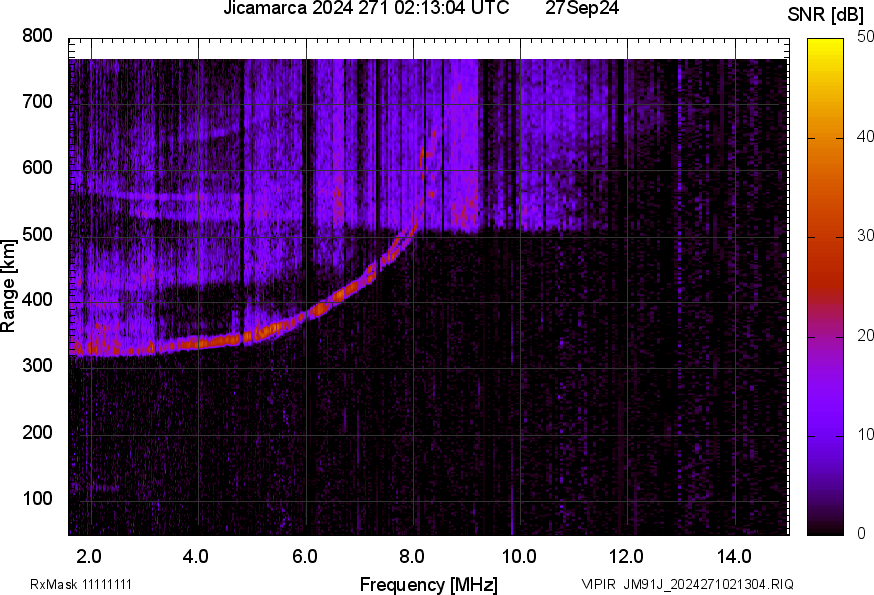Click the yellow top of the SNR colorbar
This screenshot has height=595, width=874.
(x=825, y=45)
